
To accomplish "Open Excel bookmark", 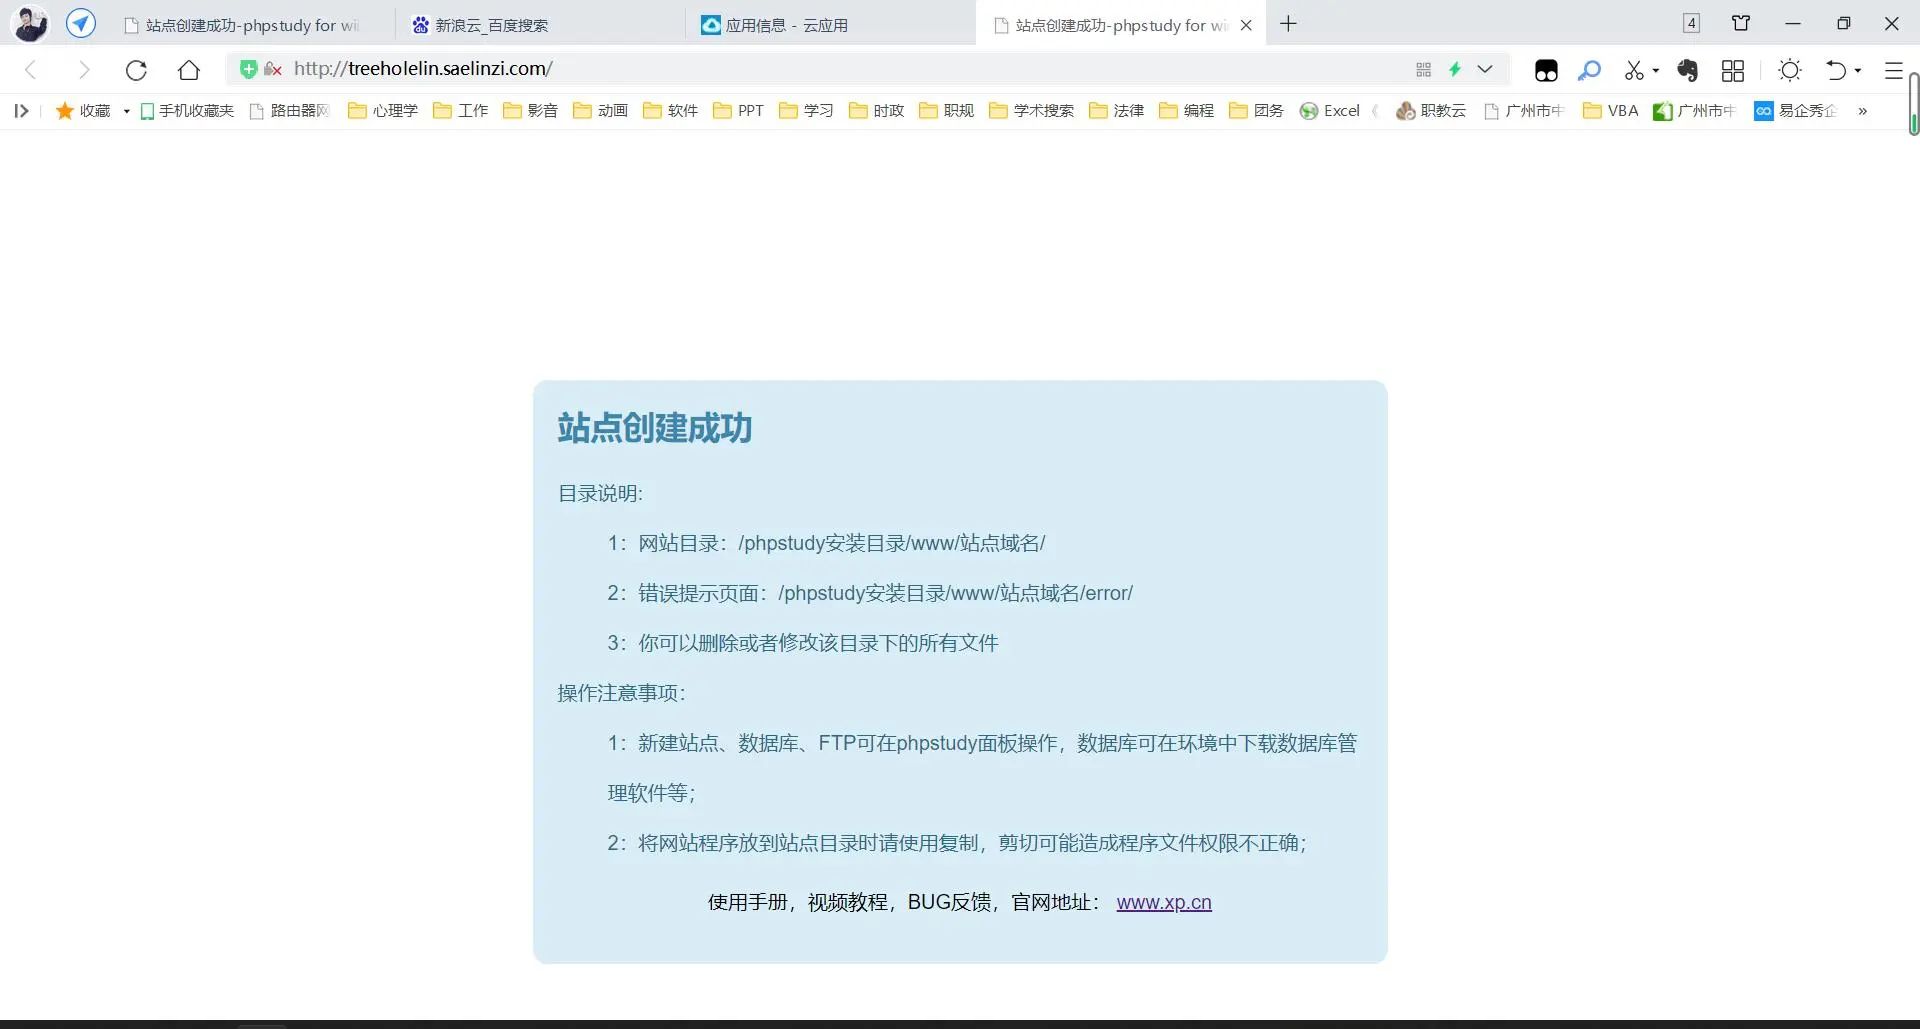I will click(1330, 111).
